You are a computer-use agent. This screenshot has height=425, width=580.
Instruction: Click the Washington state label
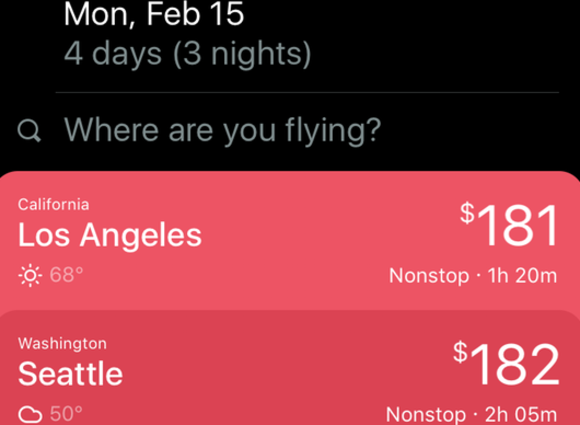[x=62, y=344]
